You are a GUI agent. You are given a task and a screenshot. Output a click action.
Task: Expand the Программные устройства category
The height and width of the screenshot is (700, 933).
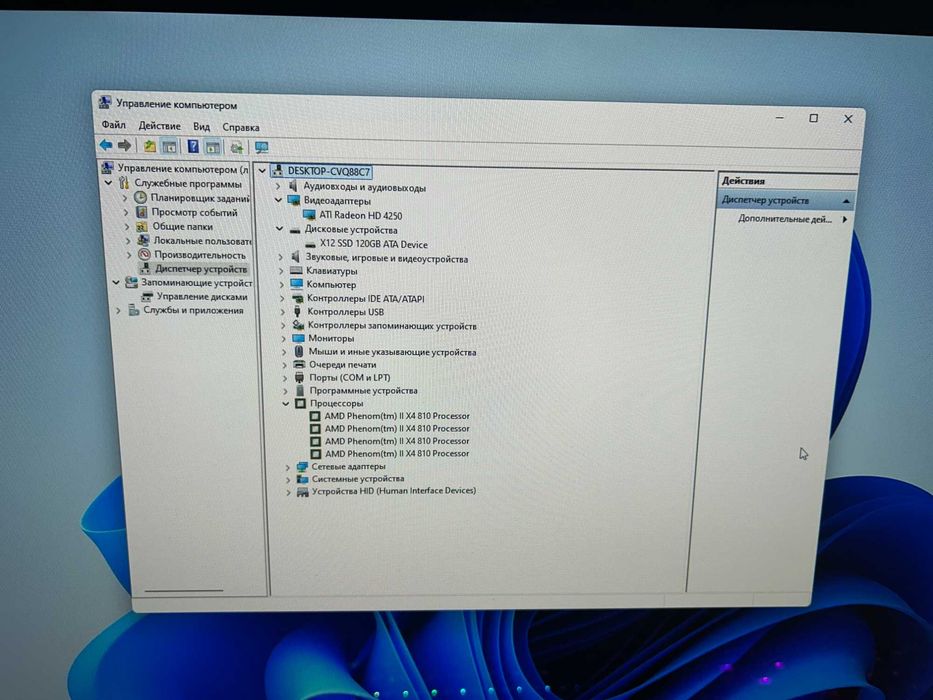286,390
